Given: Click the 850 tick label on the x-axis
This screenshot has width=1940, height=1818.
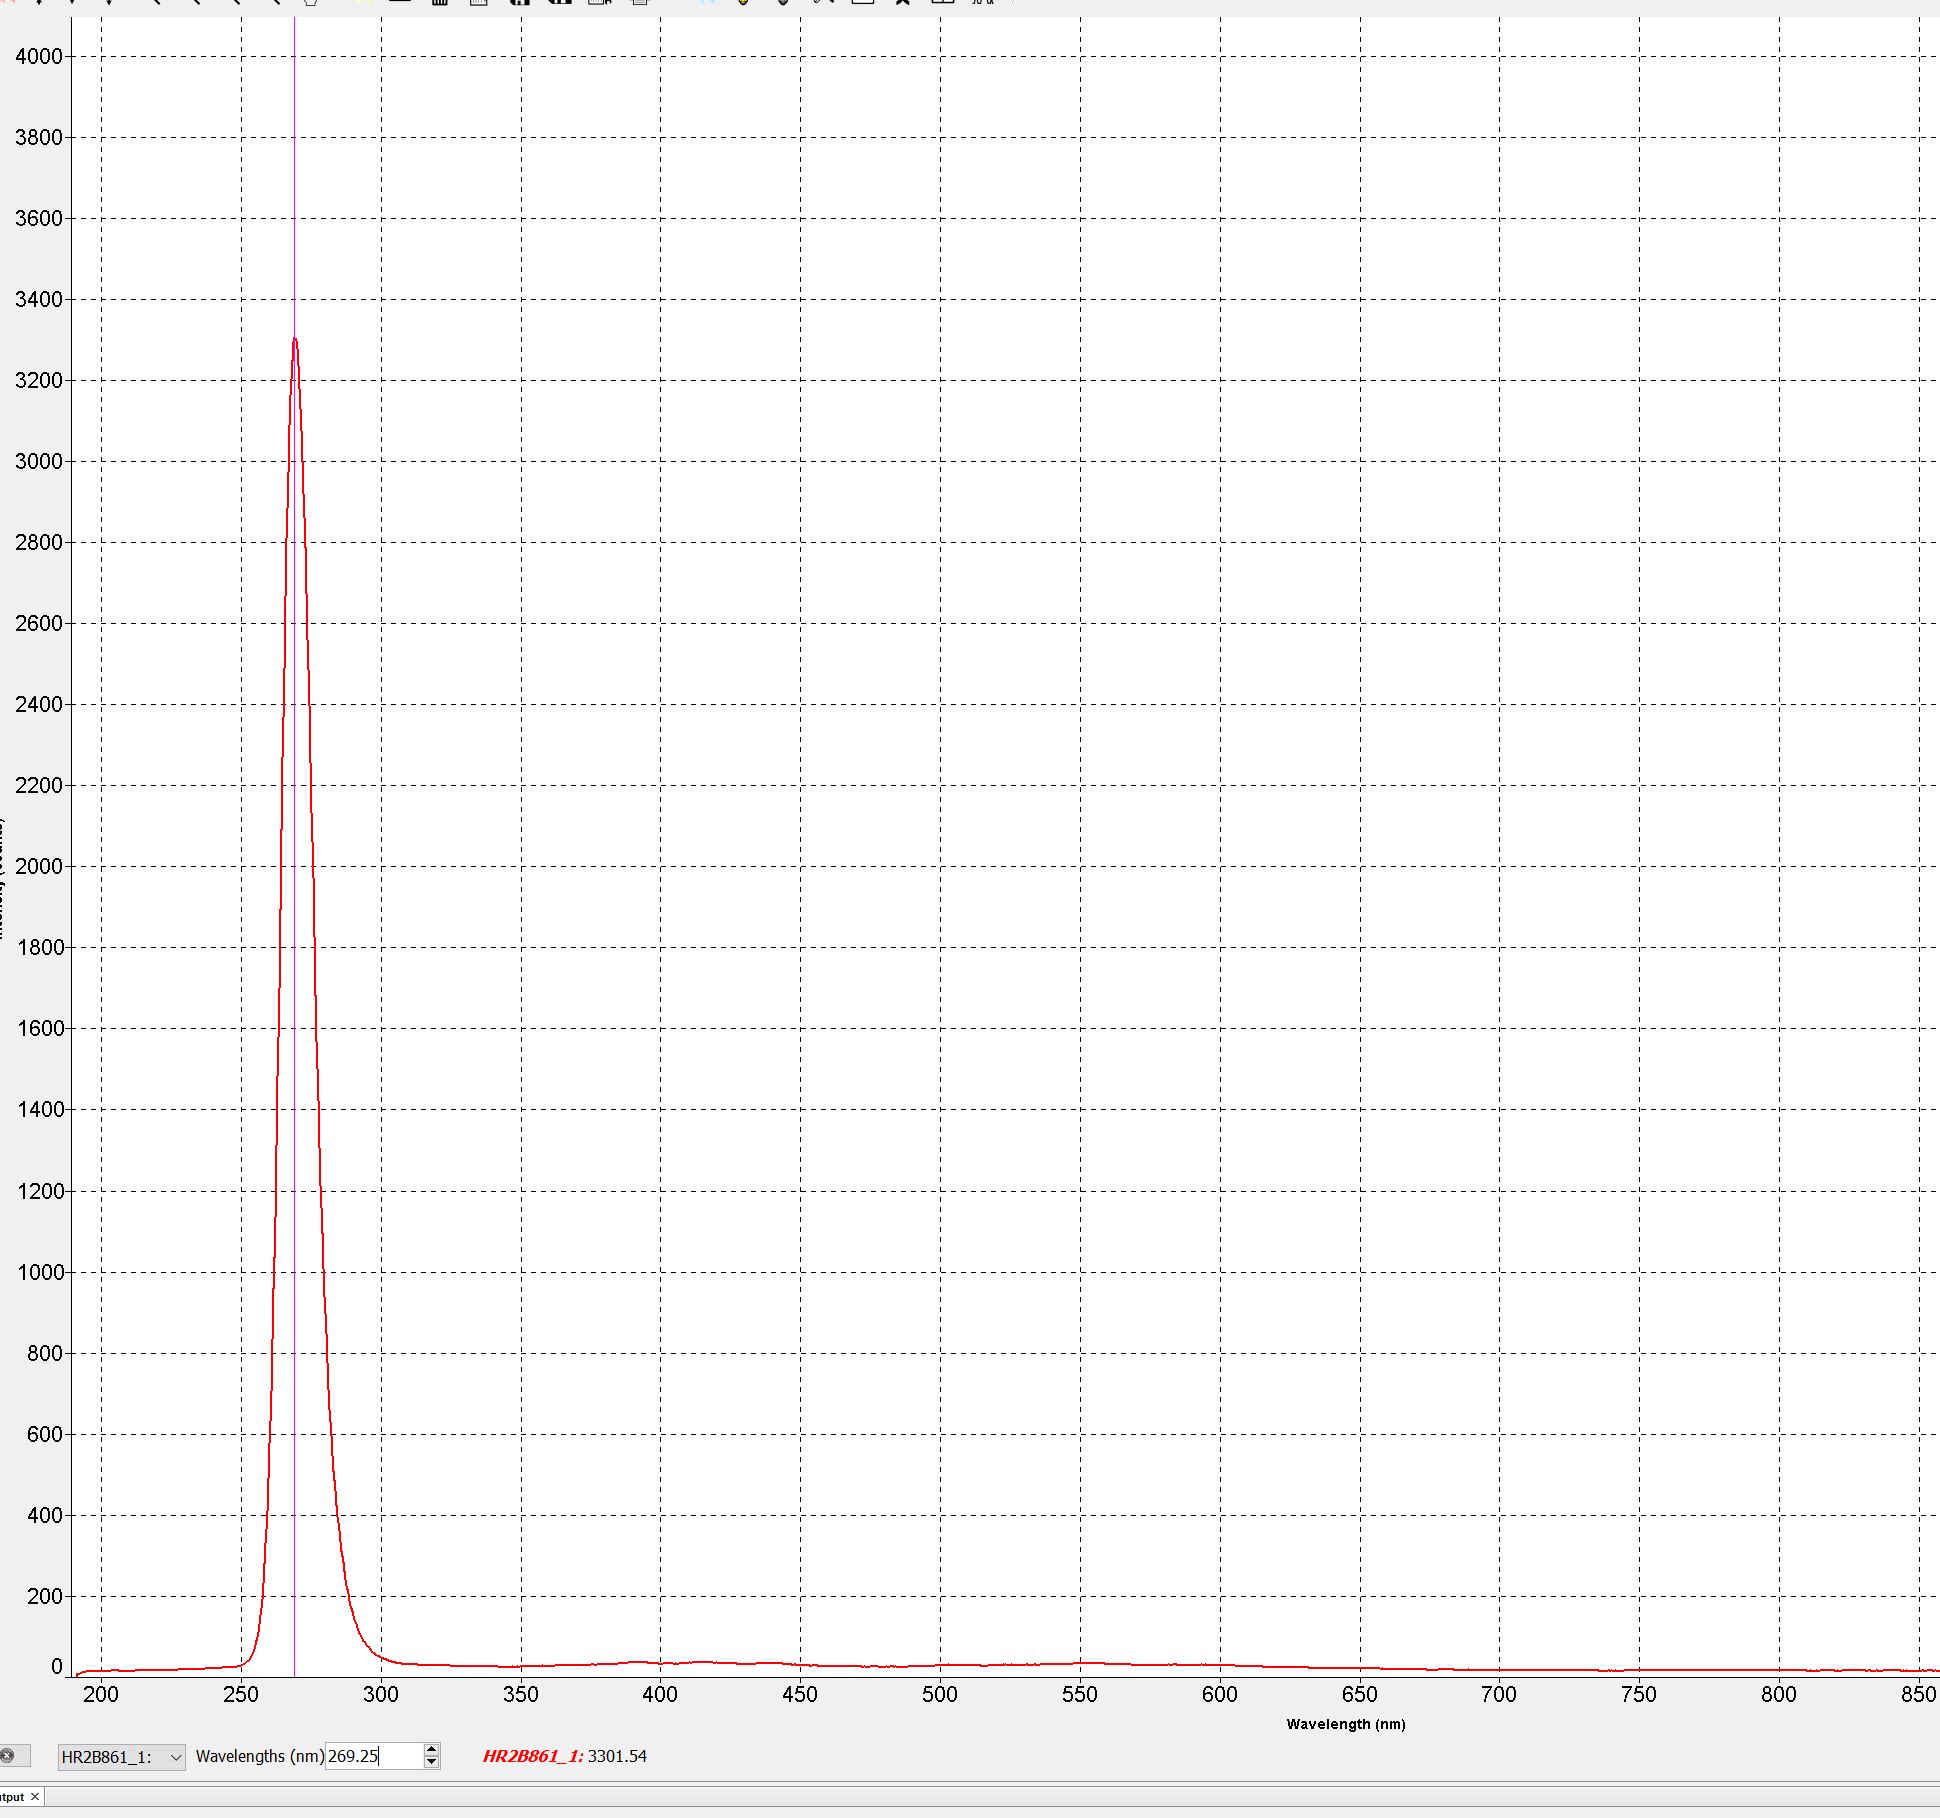Looking at the screenshot, I should (1917, 1694).
